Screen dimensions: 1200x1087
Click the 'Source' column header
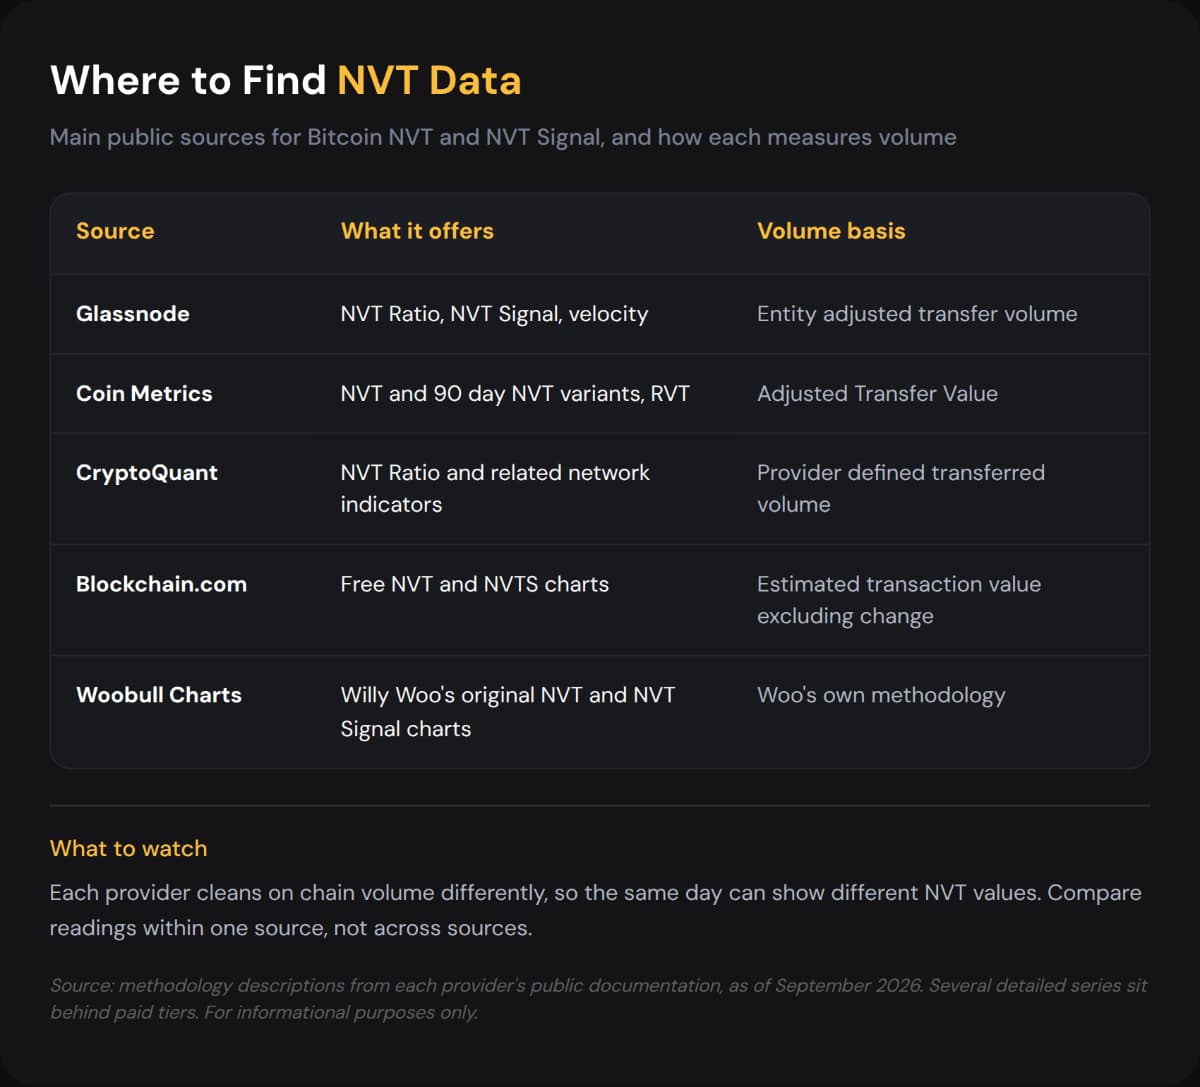click(x=115, y=231)
